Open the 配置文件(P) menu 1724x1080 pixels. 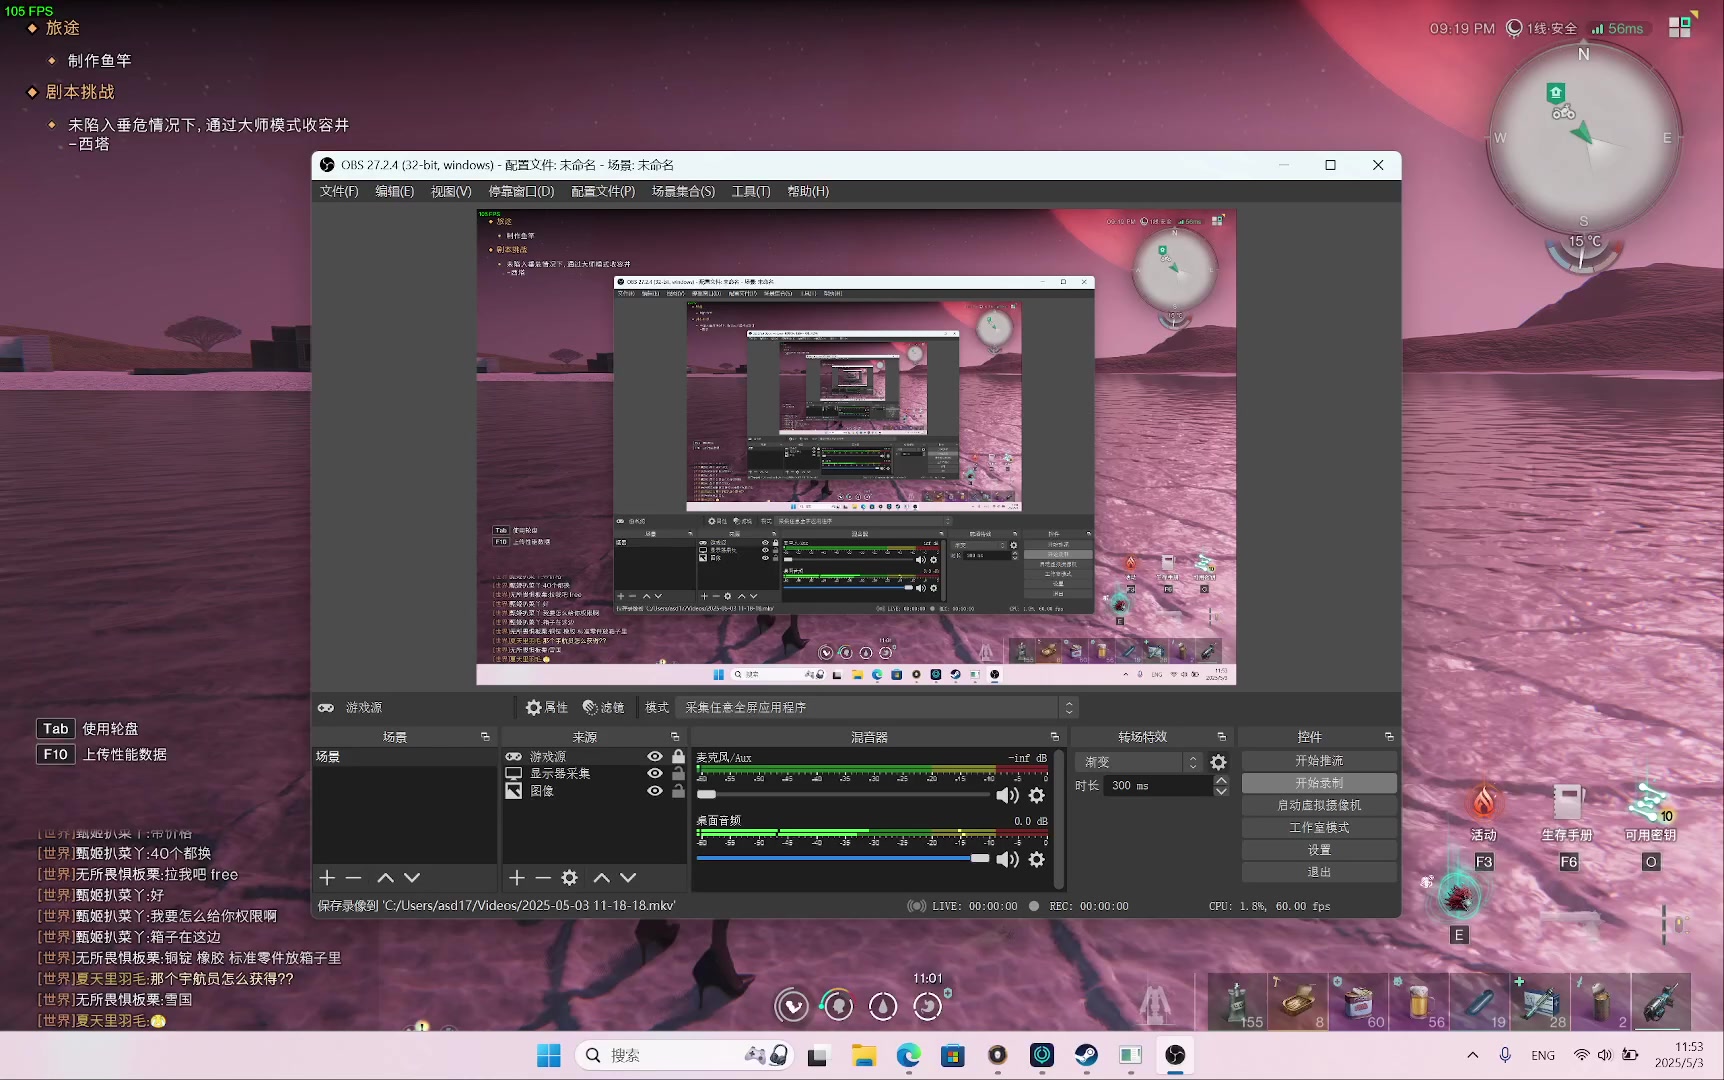pyautogui.click(x=603, y=191)
